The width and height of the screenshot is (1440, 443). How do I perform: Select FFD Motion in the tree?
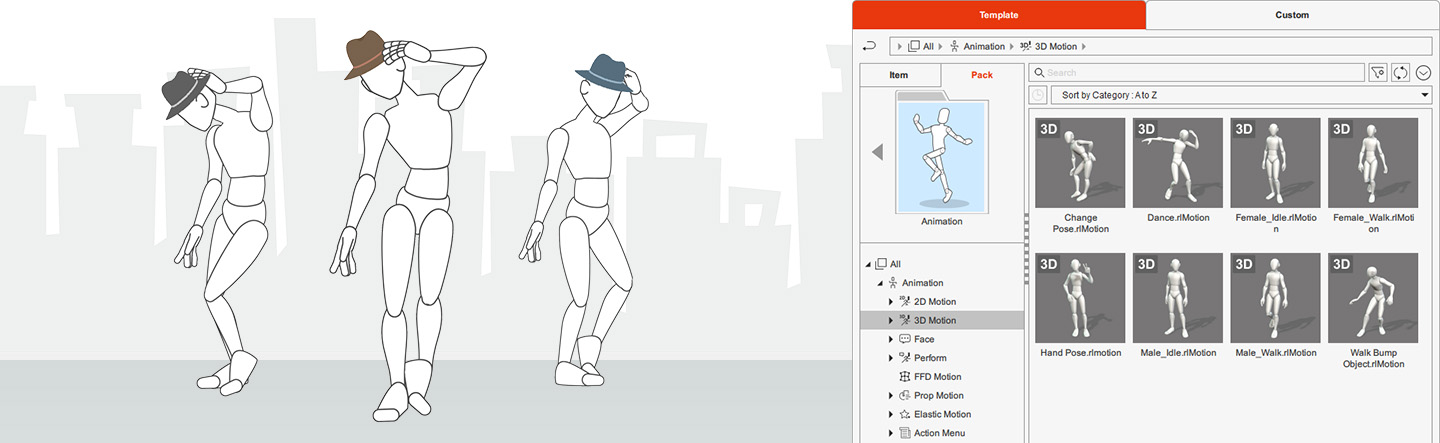click(x=937, y=377)
